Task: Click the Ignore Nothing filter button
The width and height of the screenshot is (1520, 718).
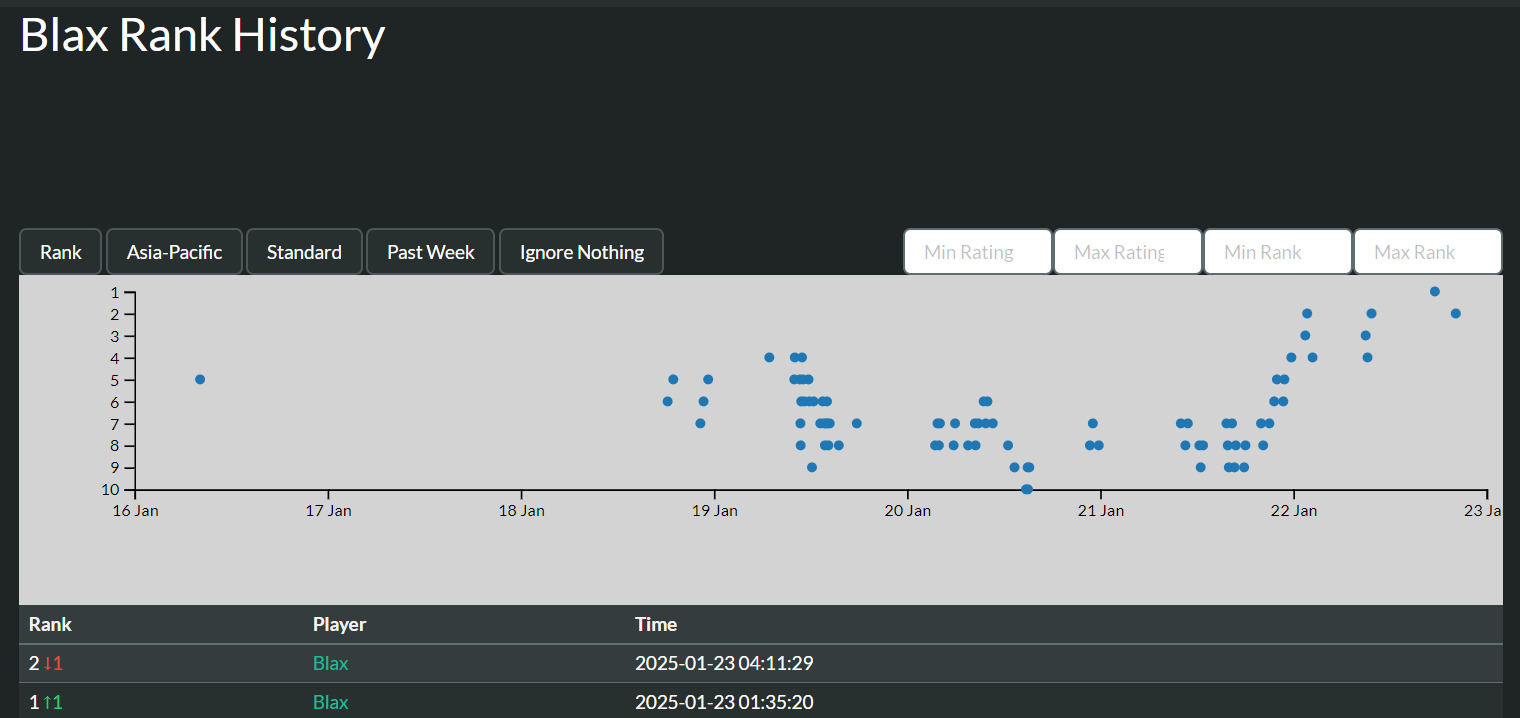Action: [581, 252]
